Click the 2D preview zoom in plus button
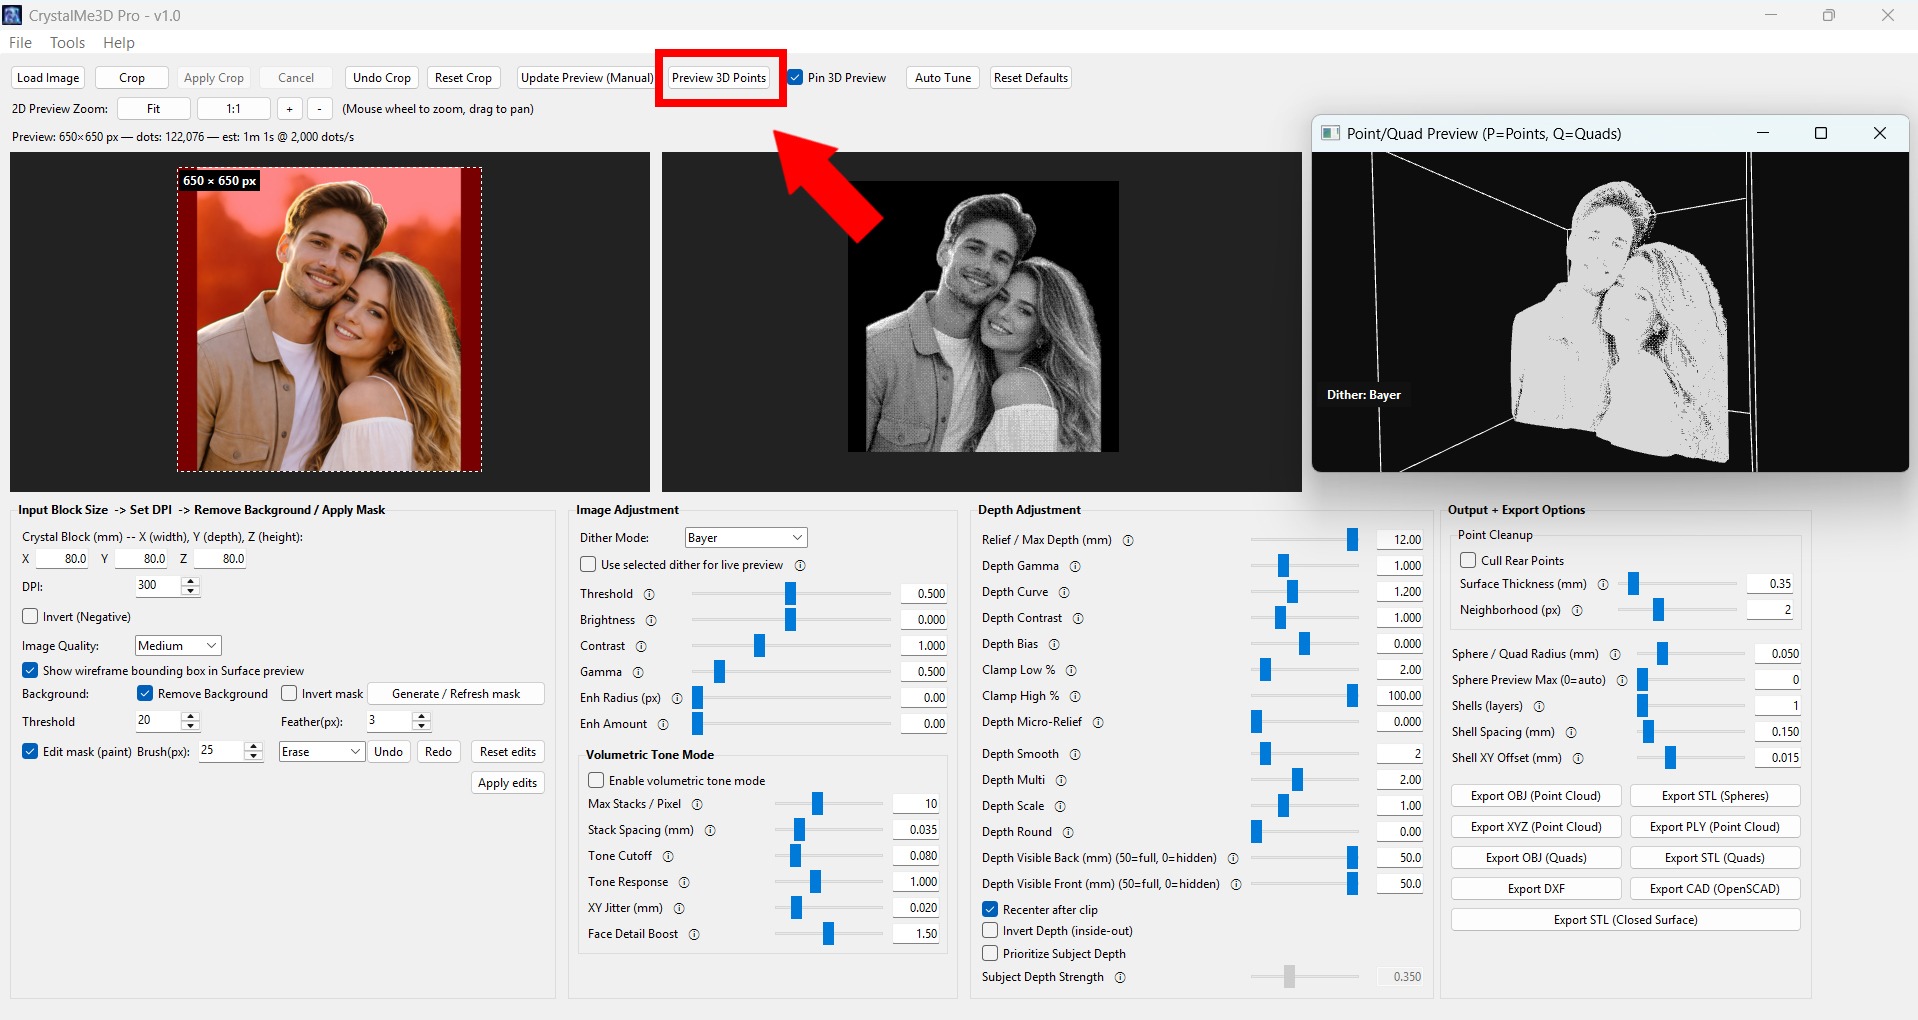Viewport: 1918px width, 1020px height. pos(289,108)
